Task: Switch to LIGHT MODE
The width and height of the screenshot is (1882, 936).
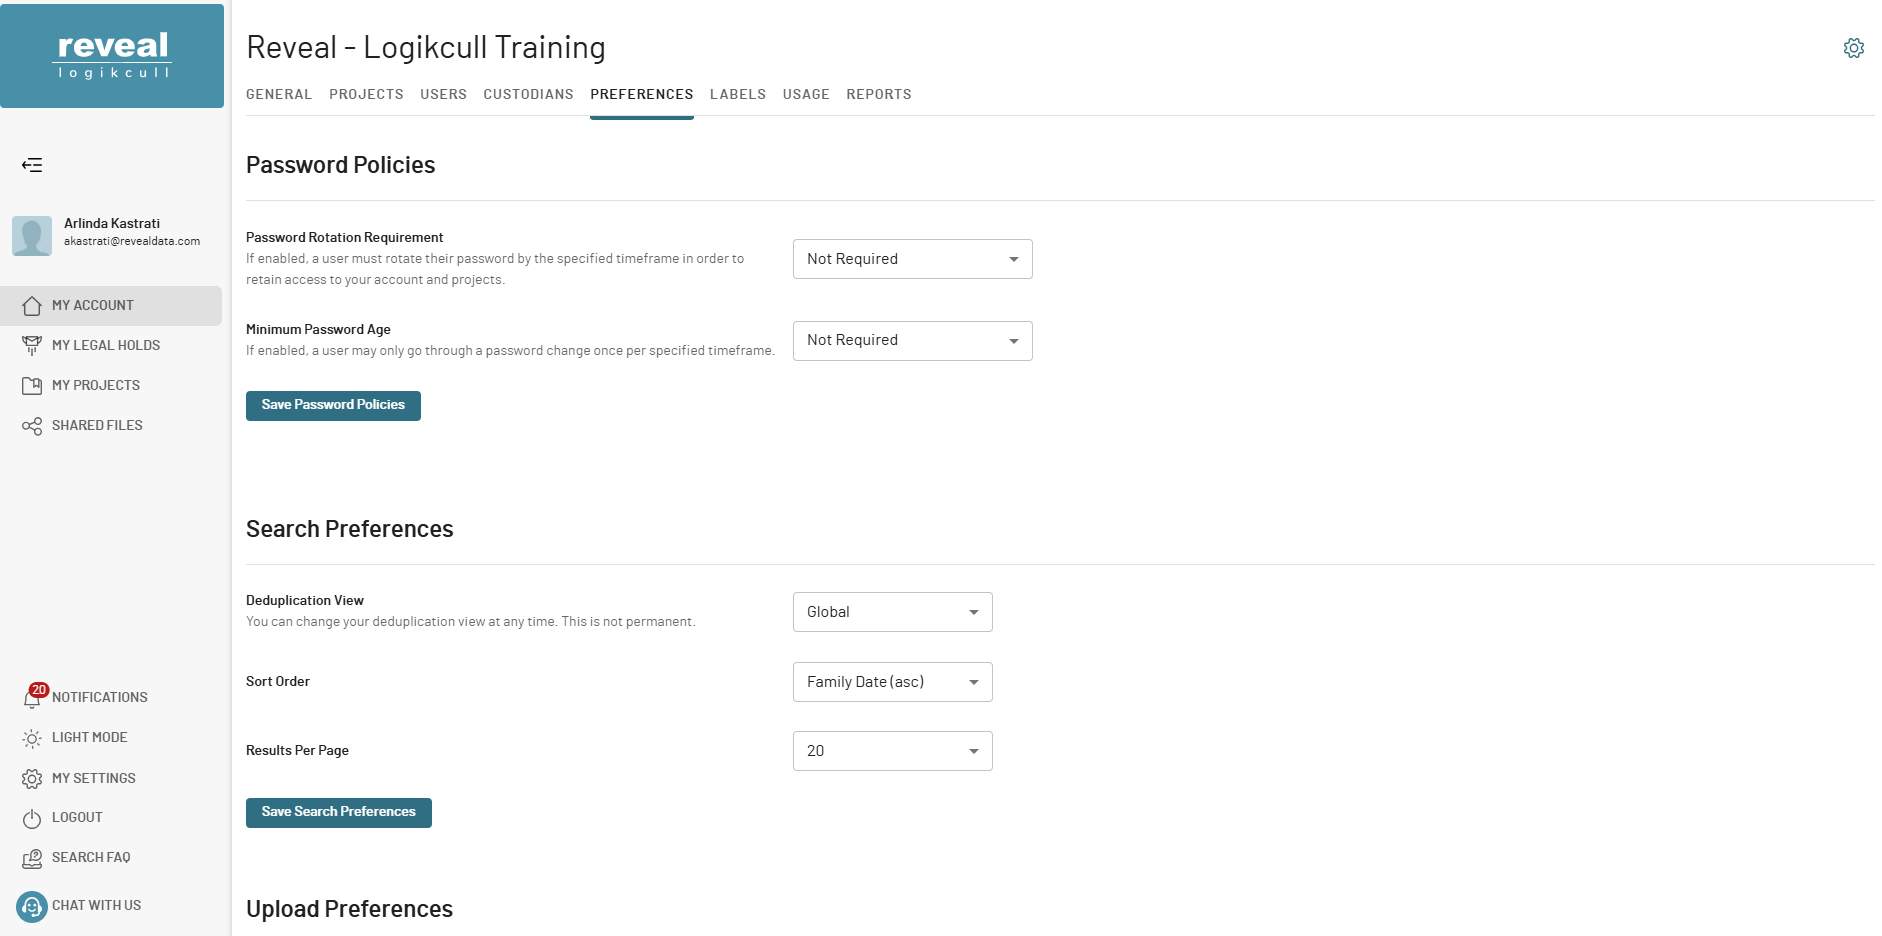Action: point(90,737)
